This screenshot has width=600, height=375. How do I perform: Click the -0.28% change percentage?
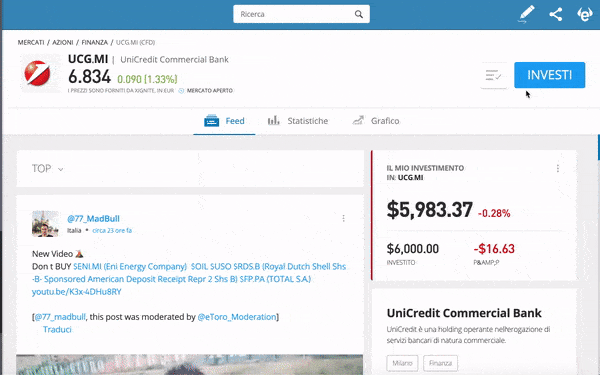click(494, 213)
